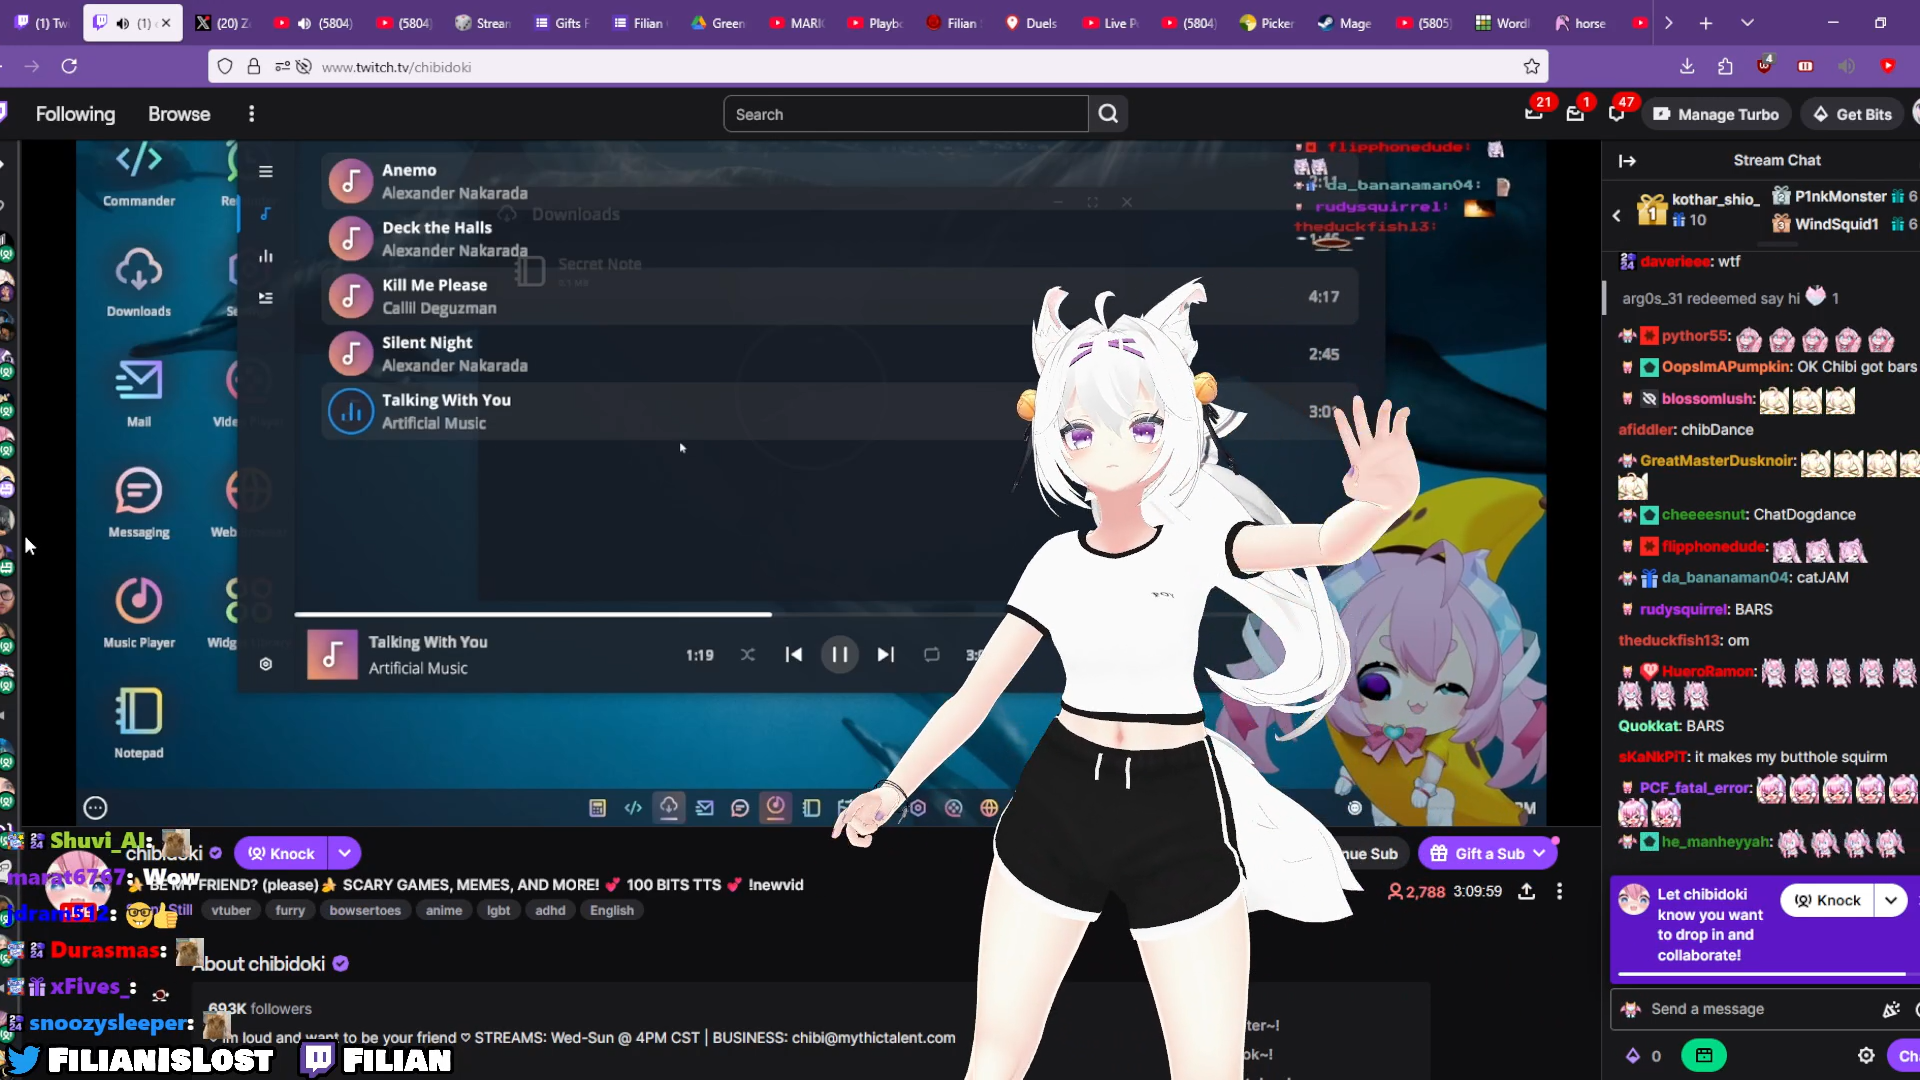Toggle shuffle in music player
Screen dimensions: 1920x1080
click(x=748, y=655)
